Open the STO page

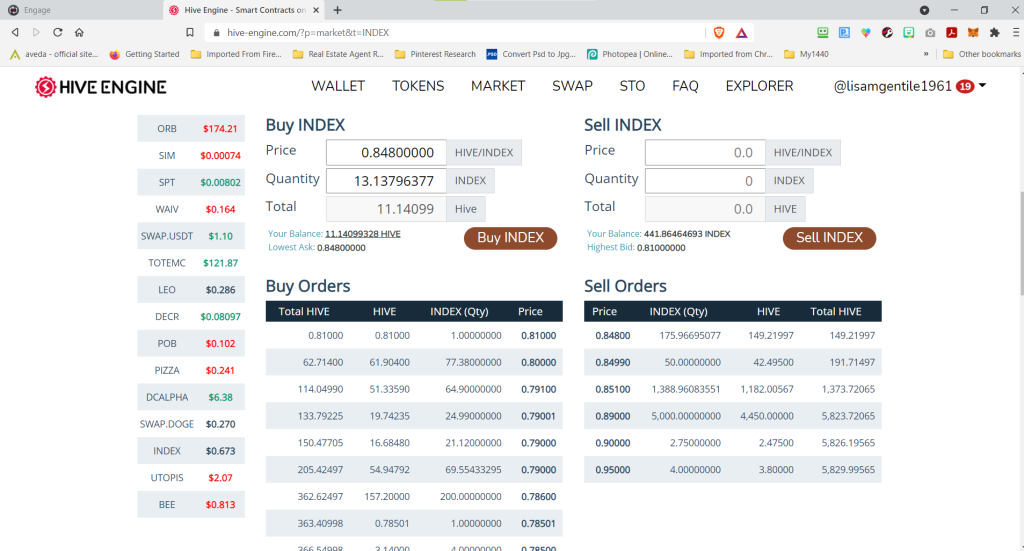pyautogui.click(x=632, y=86)
